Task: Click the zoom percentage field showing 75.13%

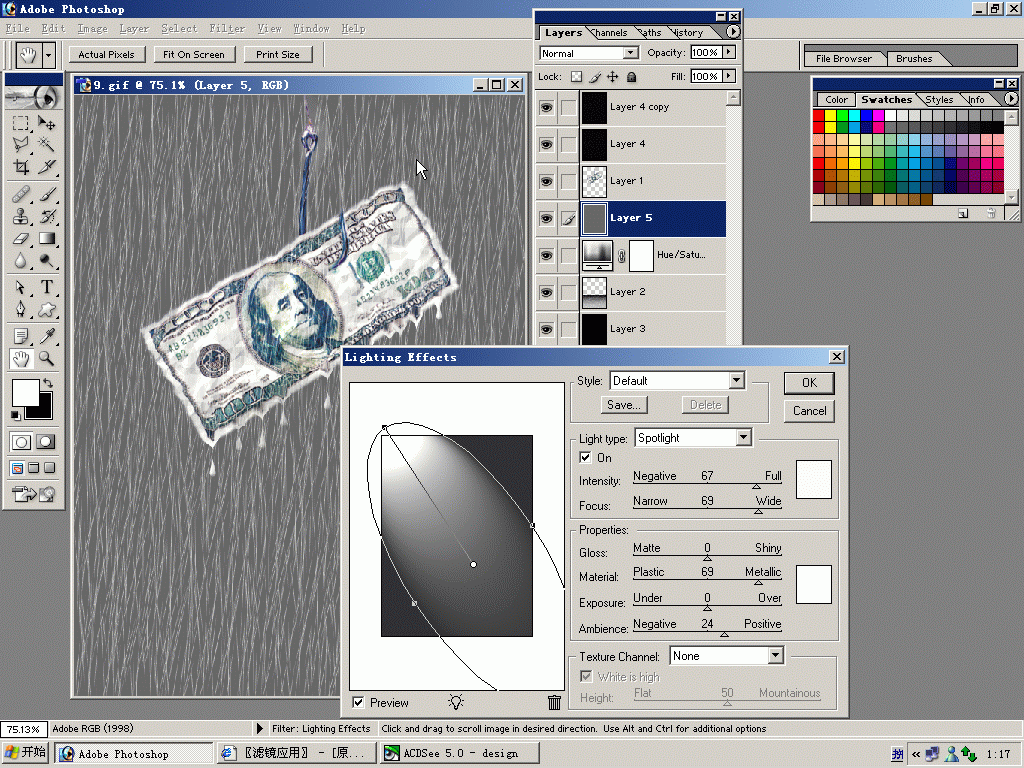Action: tap(23, 729)
